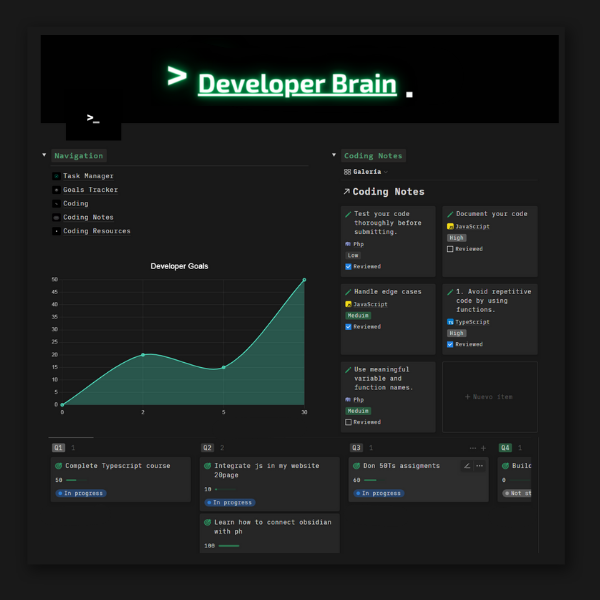Click the Galería gallery view icon

(x=347, y=172)
